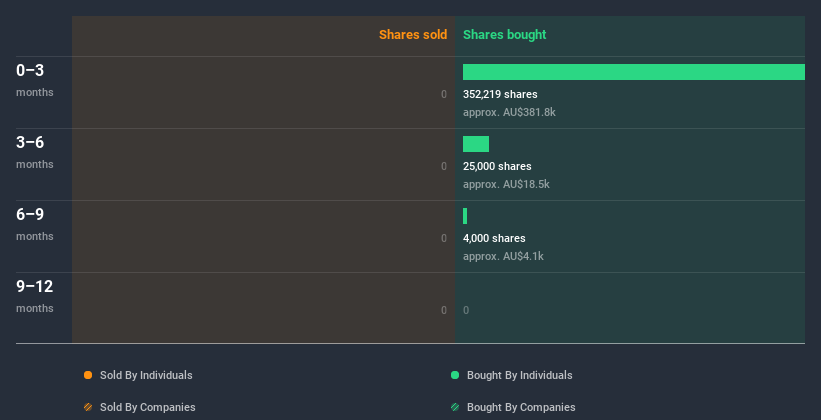Click the approx. AU$4.1k amount

click(x=503, y=256)
